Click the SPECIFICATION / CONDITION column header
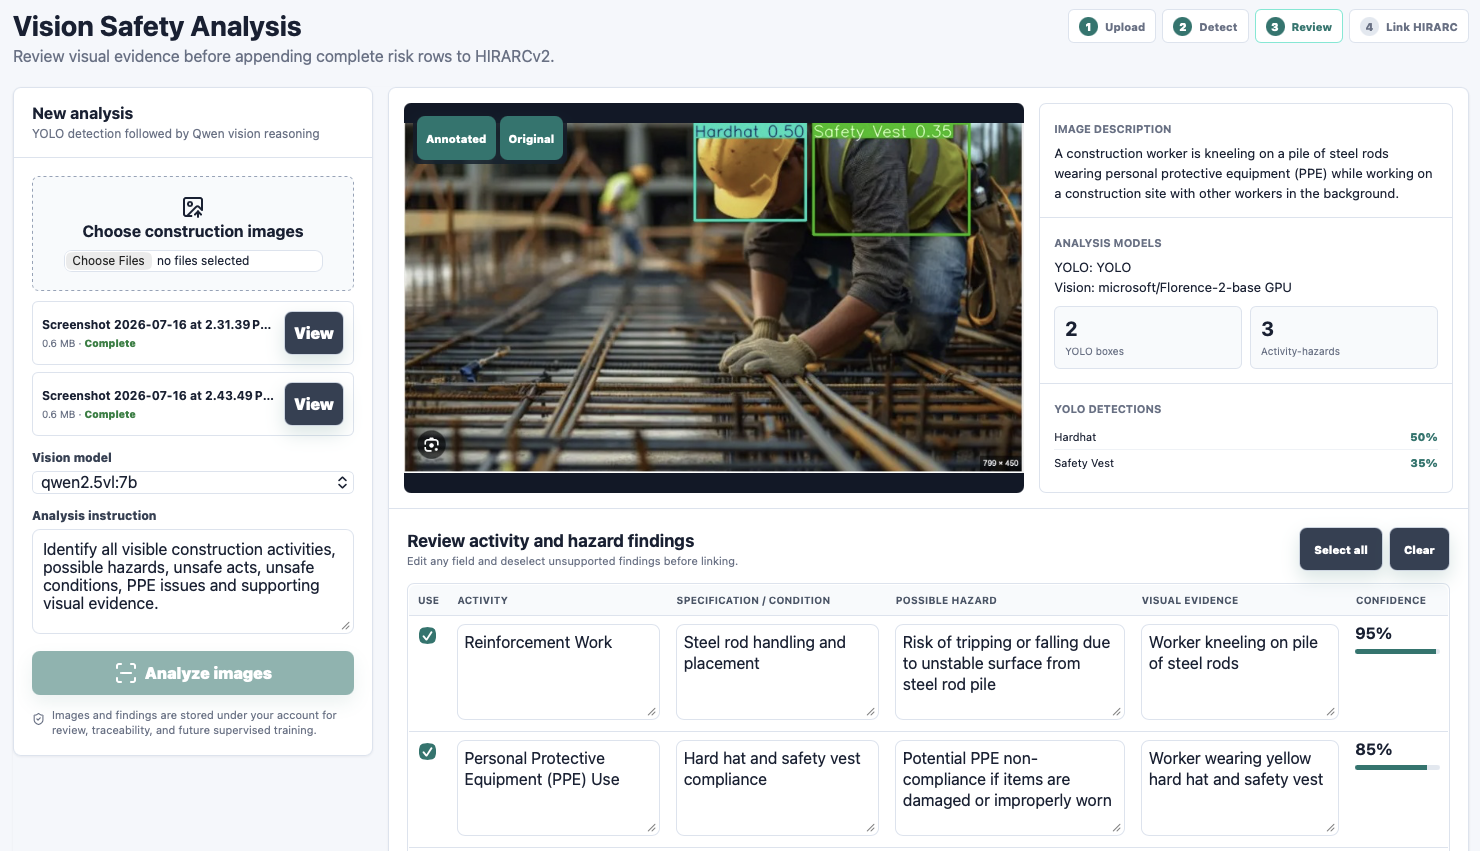Image resolution: width=1480 pixels, height=851 pixels. pyautogui.click(x=753, y=601)
